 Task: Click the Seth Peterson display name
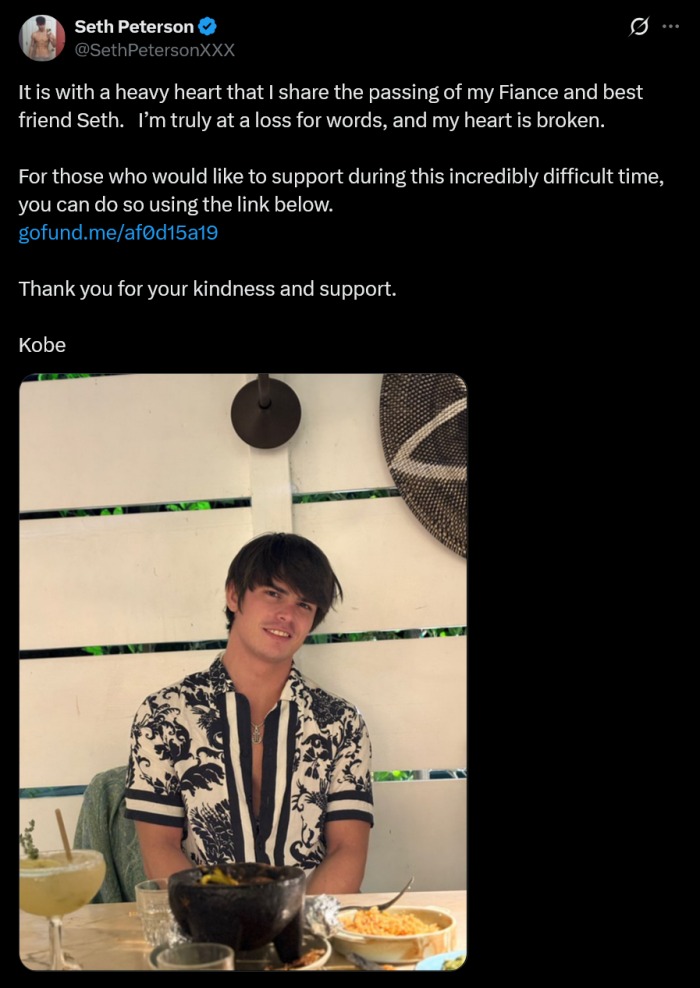[x=134, y=27]
